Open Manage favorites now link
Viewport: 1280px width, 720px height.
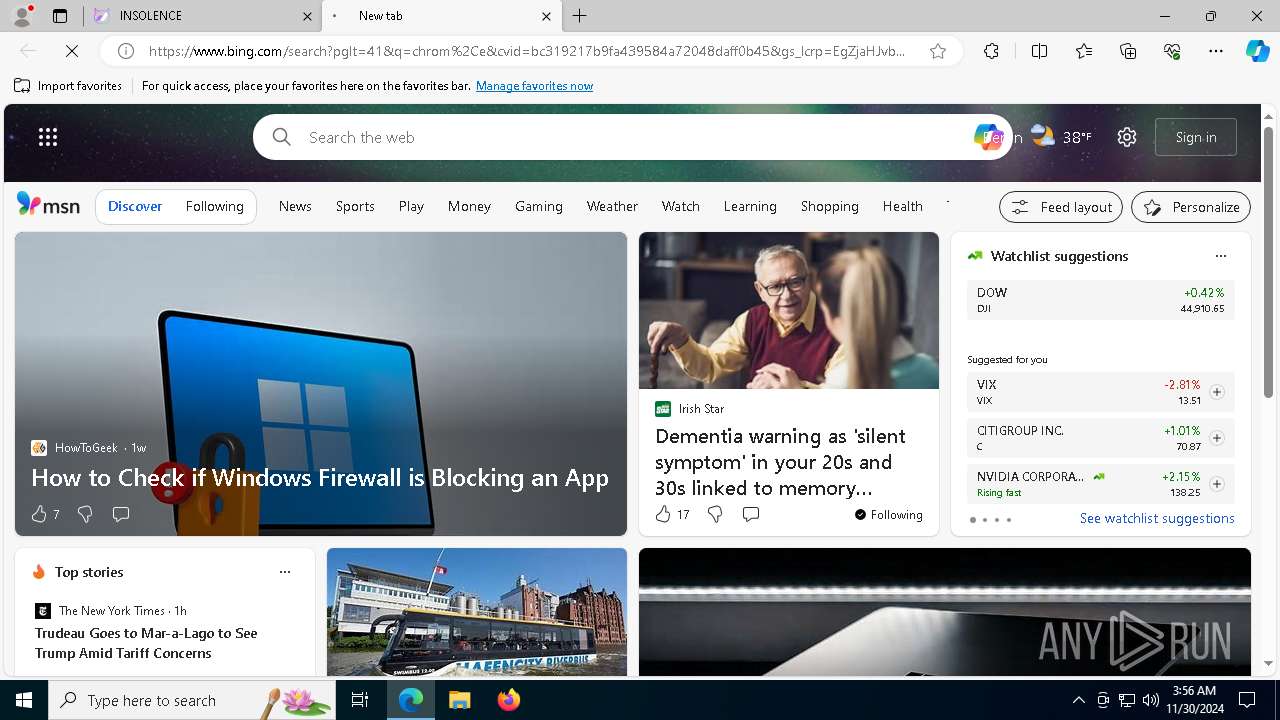(x=534, y=86)
